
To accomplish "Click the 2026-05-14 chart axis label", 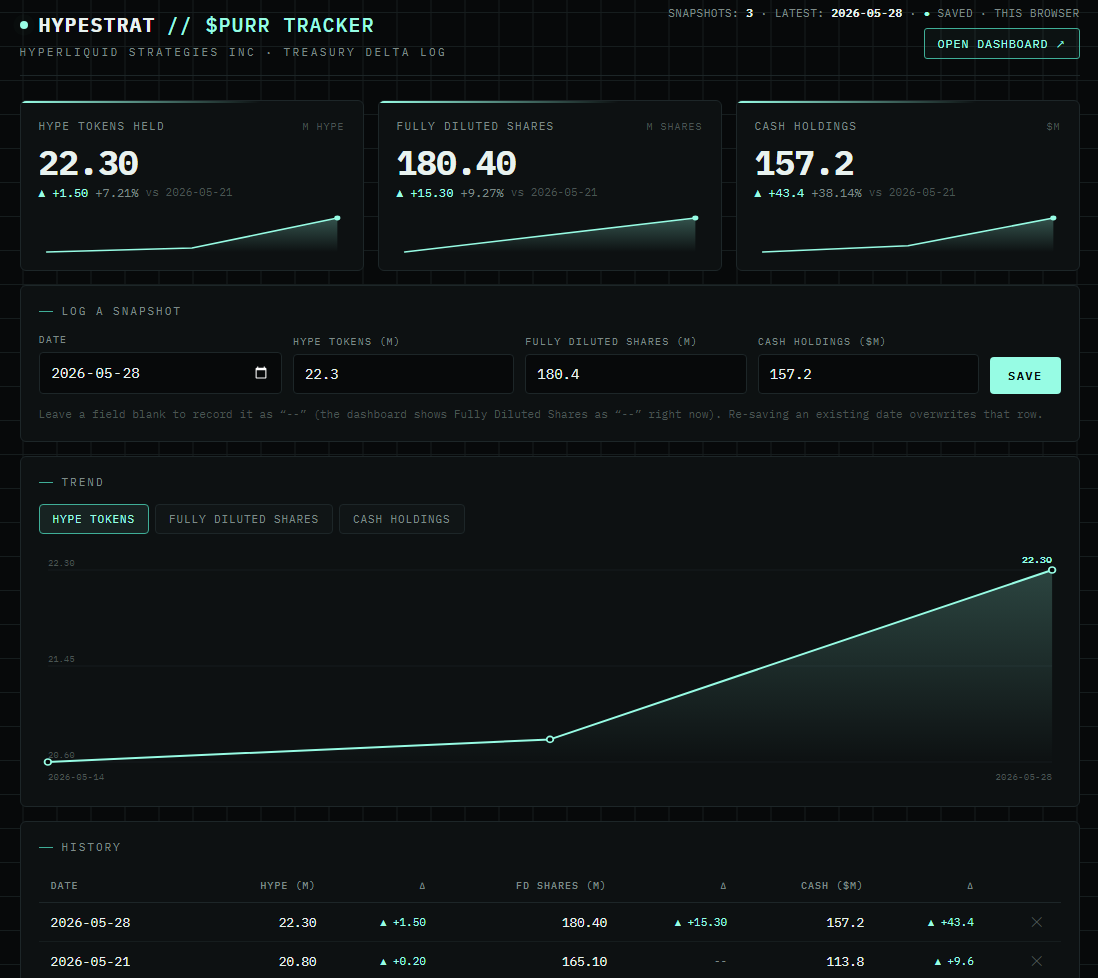I will tap(76, 777).
